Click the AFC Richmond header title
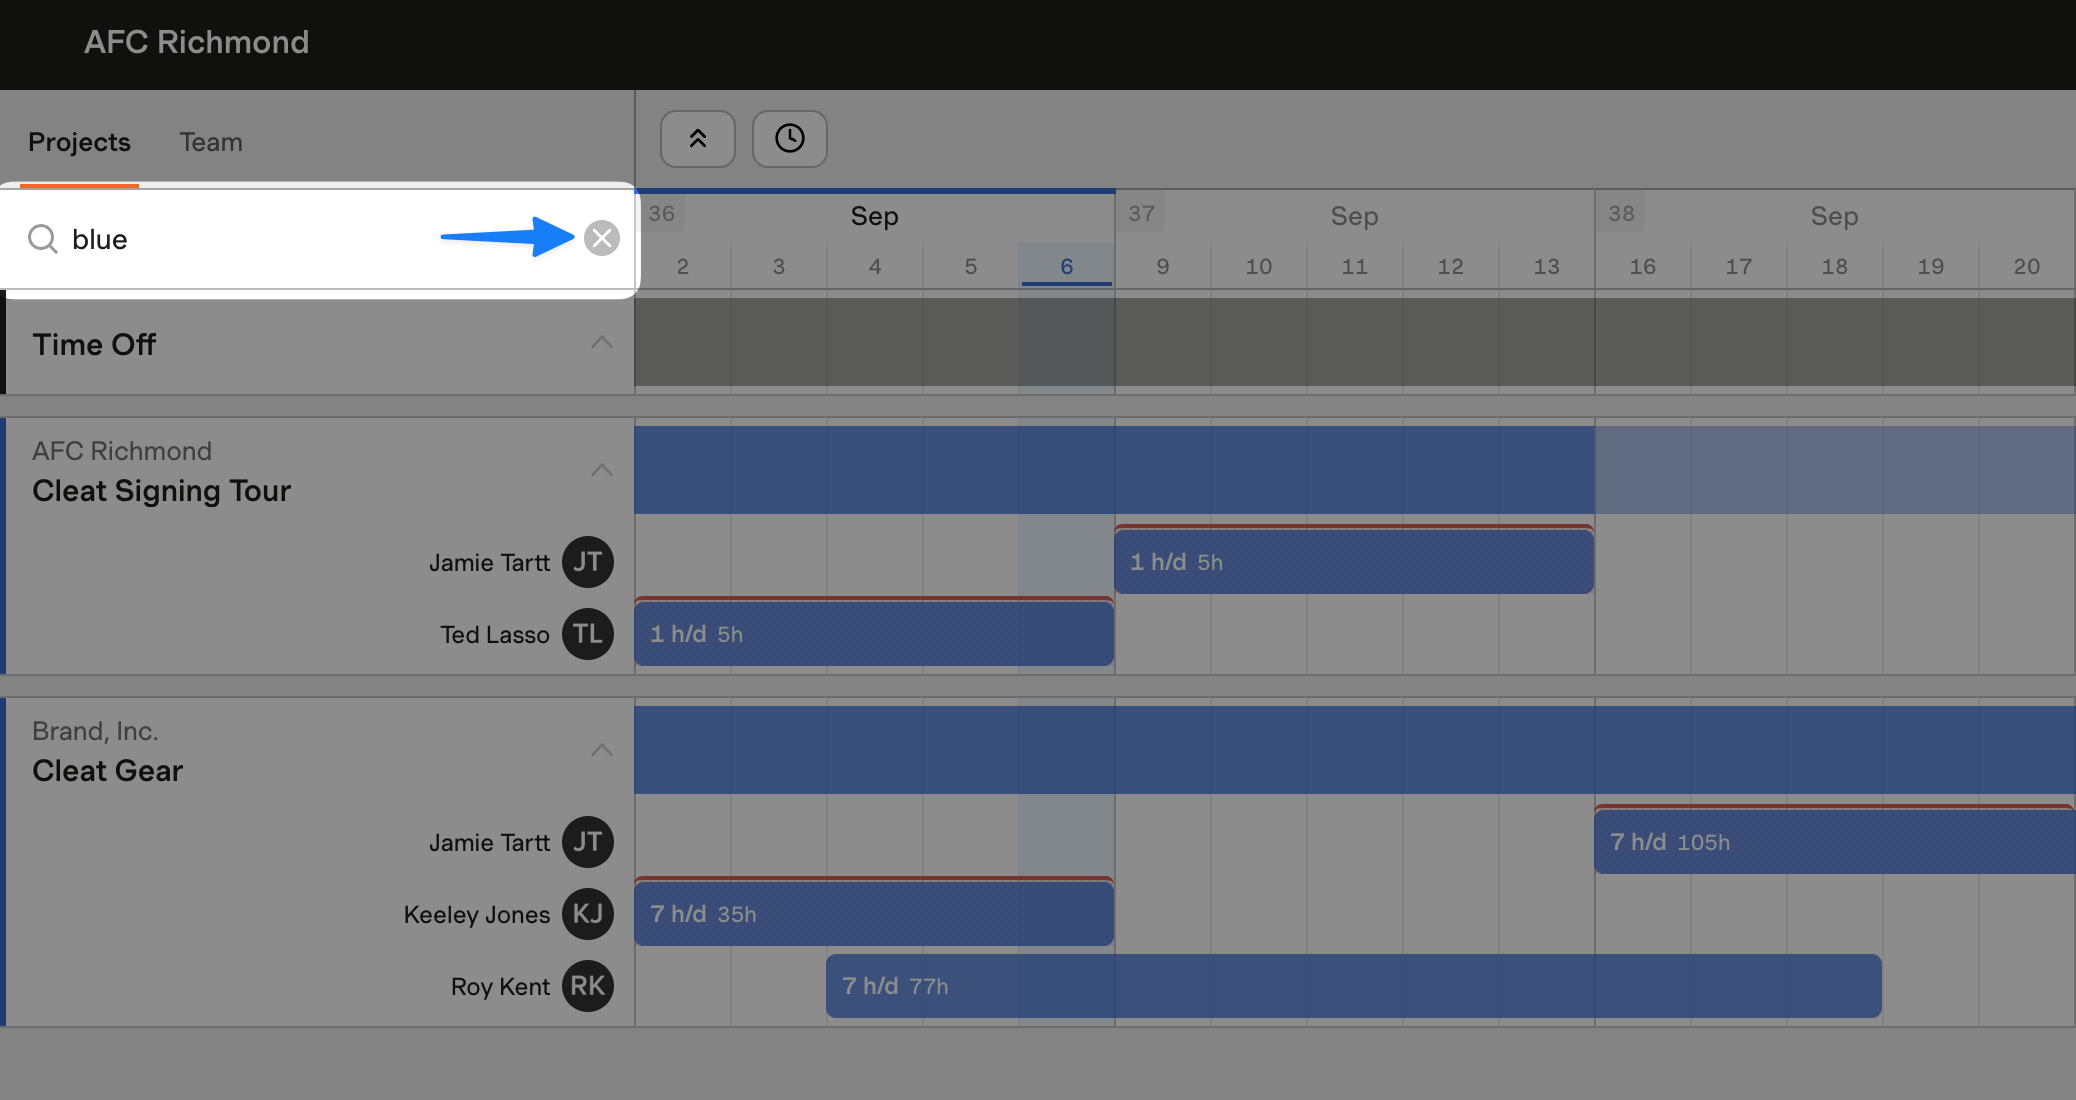2076x1100 pixels. tap(196, 42)
